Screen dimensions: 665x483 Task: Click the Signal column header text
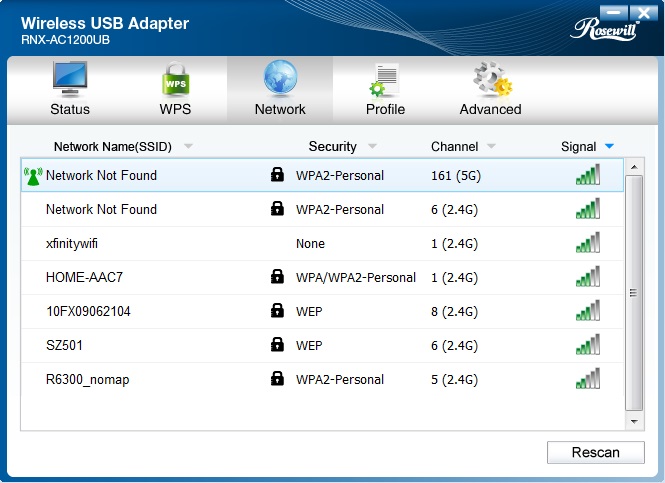pos(578,147)
